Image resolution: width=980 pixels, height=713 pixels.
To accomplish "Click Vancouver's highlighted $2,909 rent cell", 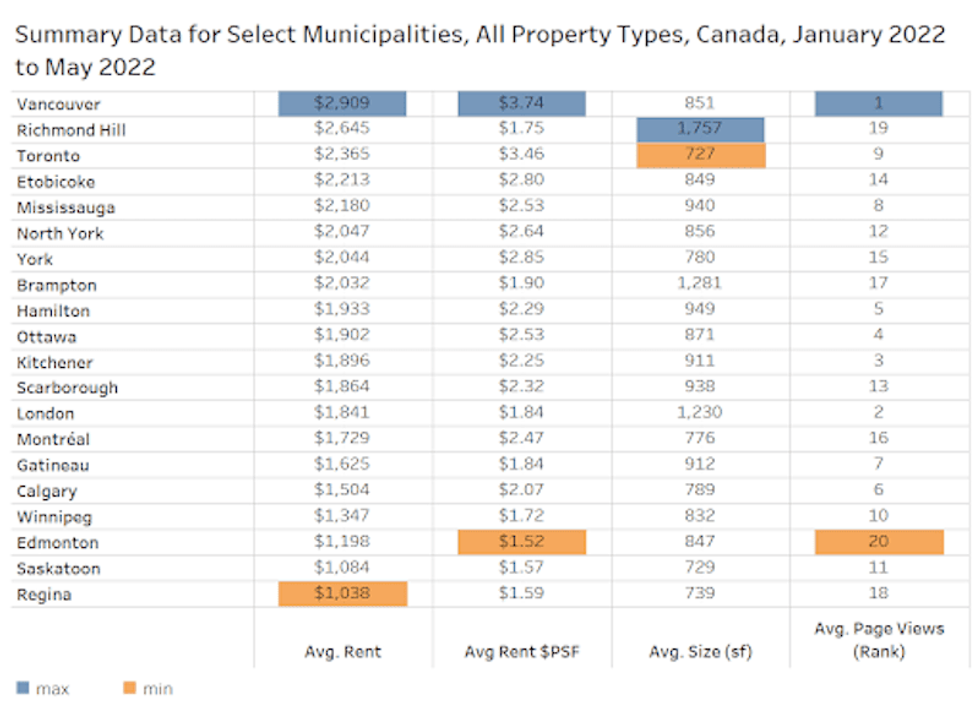I will tap(342, 103).
